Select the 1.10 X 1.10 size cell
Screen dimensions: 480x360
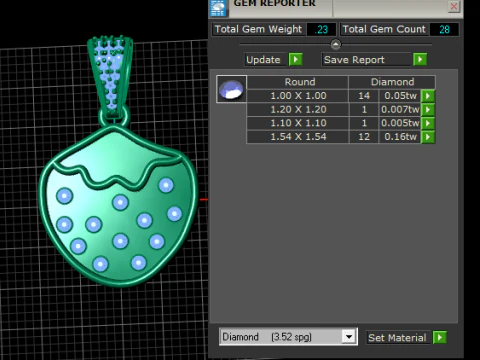(298, 123)
